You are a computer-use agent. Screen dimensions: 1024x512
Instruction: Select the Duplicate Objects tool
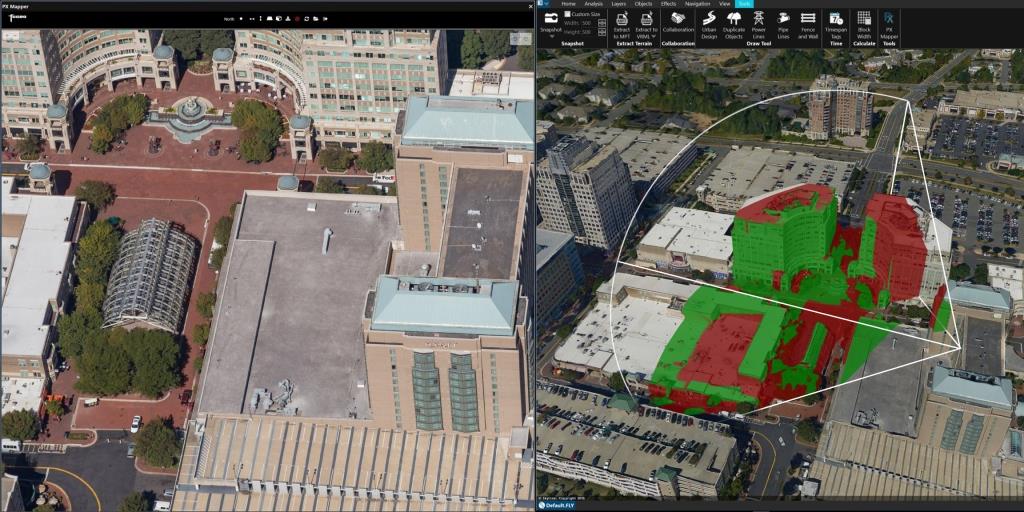tap(734, 25)
